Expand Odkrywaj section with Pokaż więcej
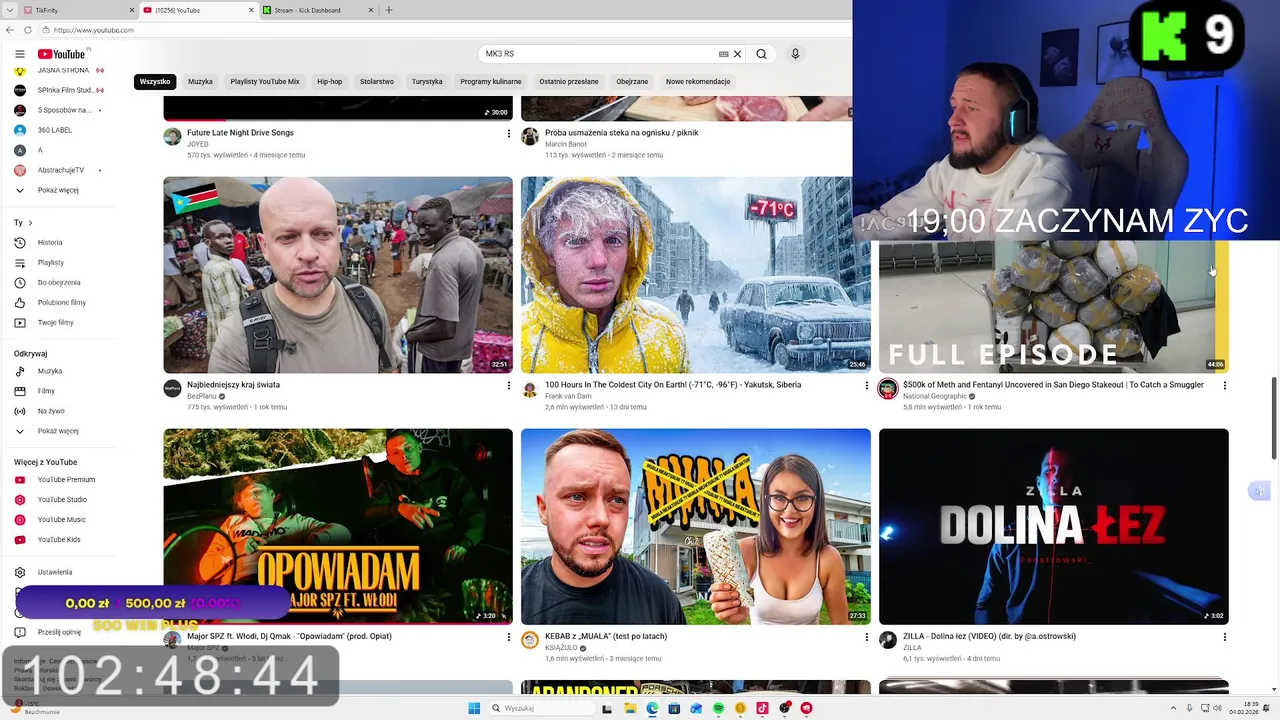Screen dimensions: 1280x720 point(58,431)
